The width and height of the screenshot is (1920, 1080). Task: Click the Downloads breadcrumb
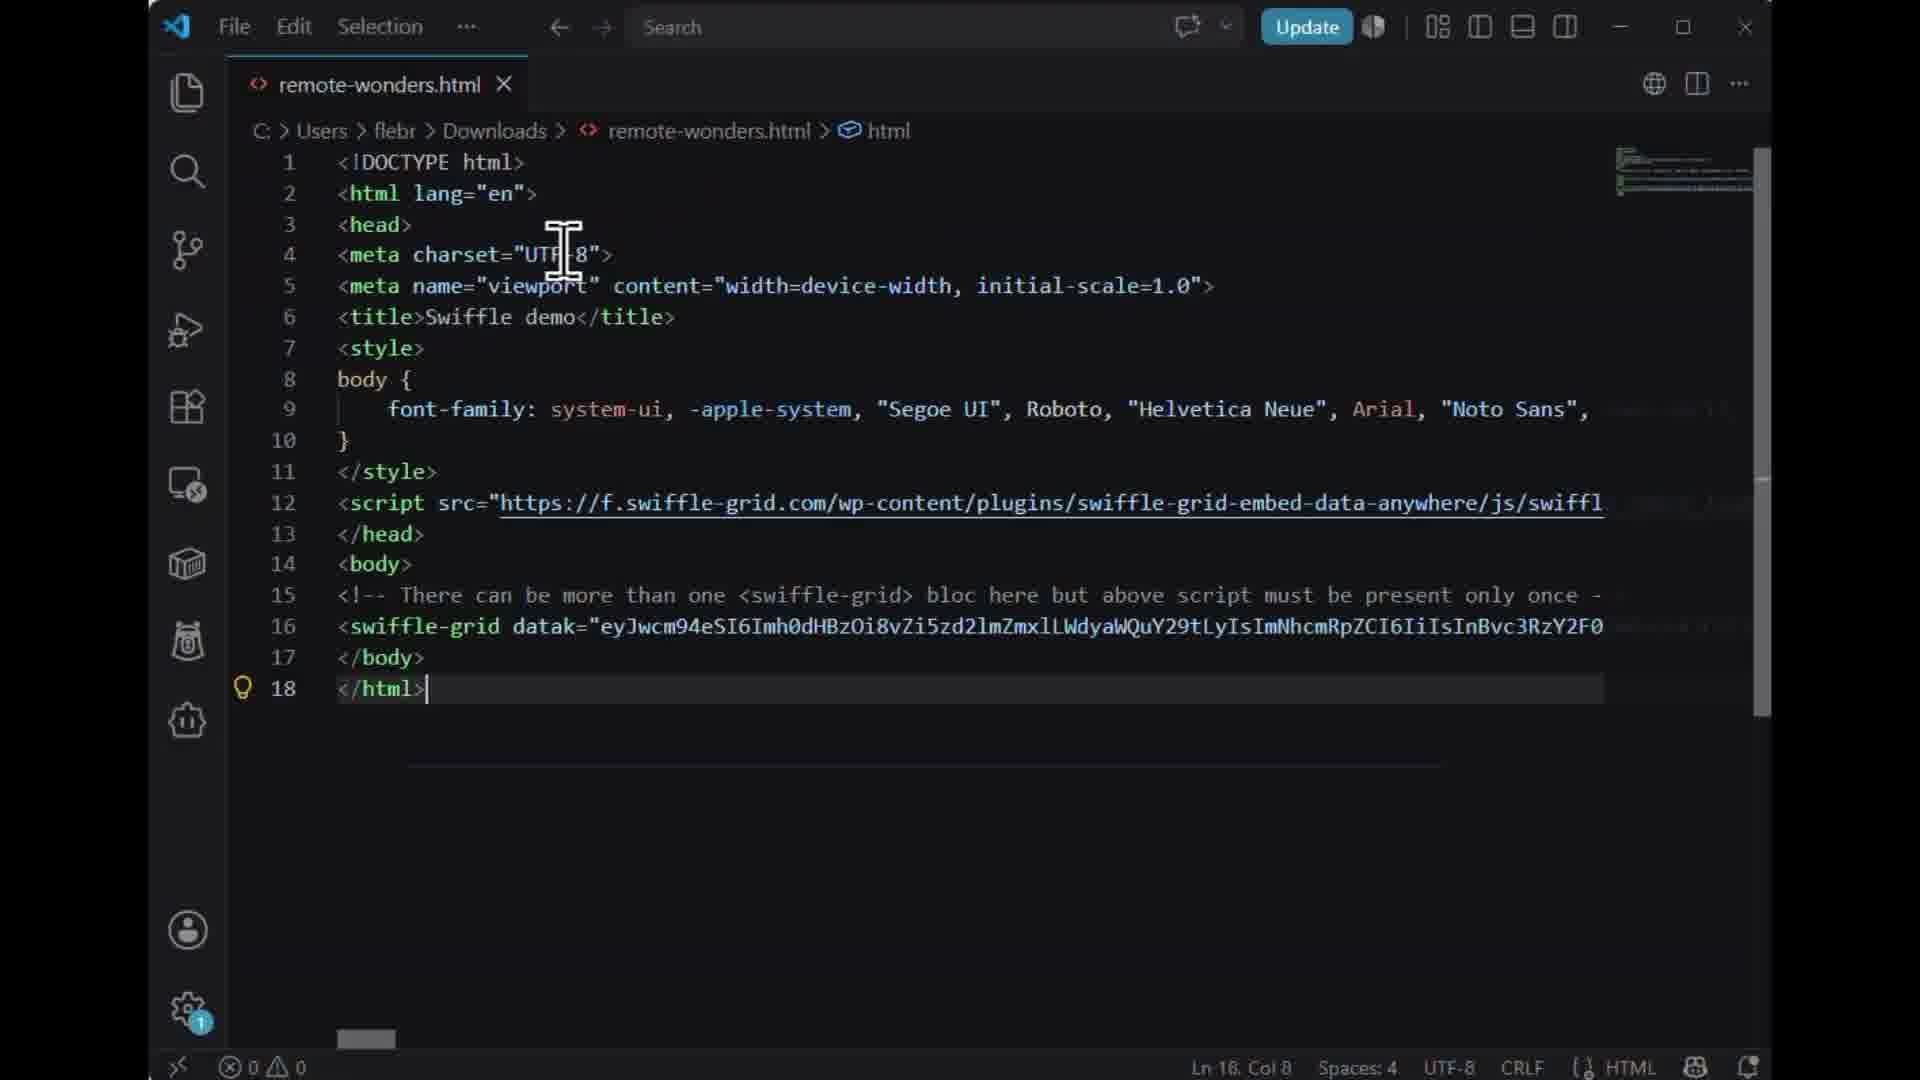(x=495, y=131)
